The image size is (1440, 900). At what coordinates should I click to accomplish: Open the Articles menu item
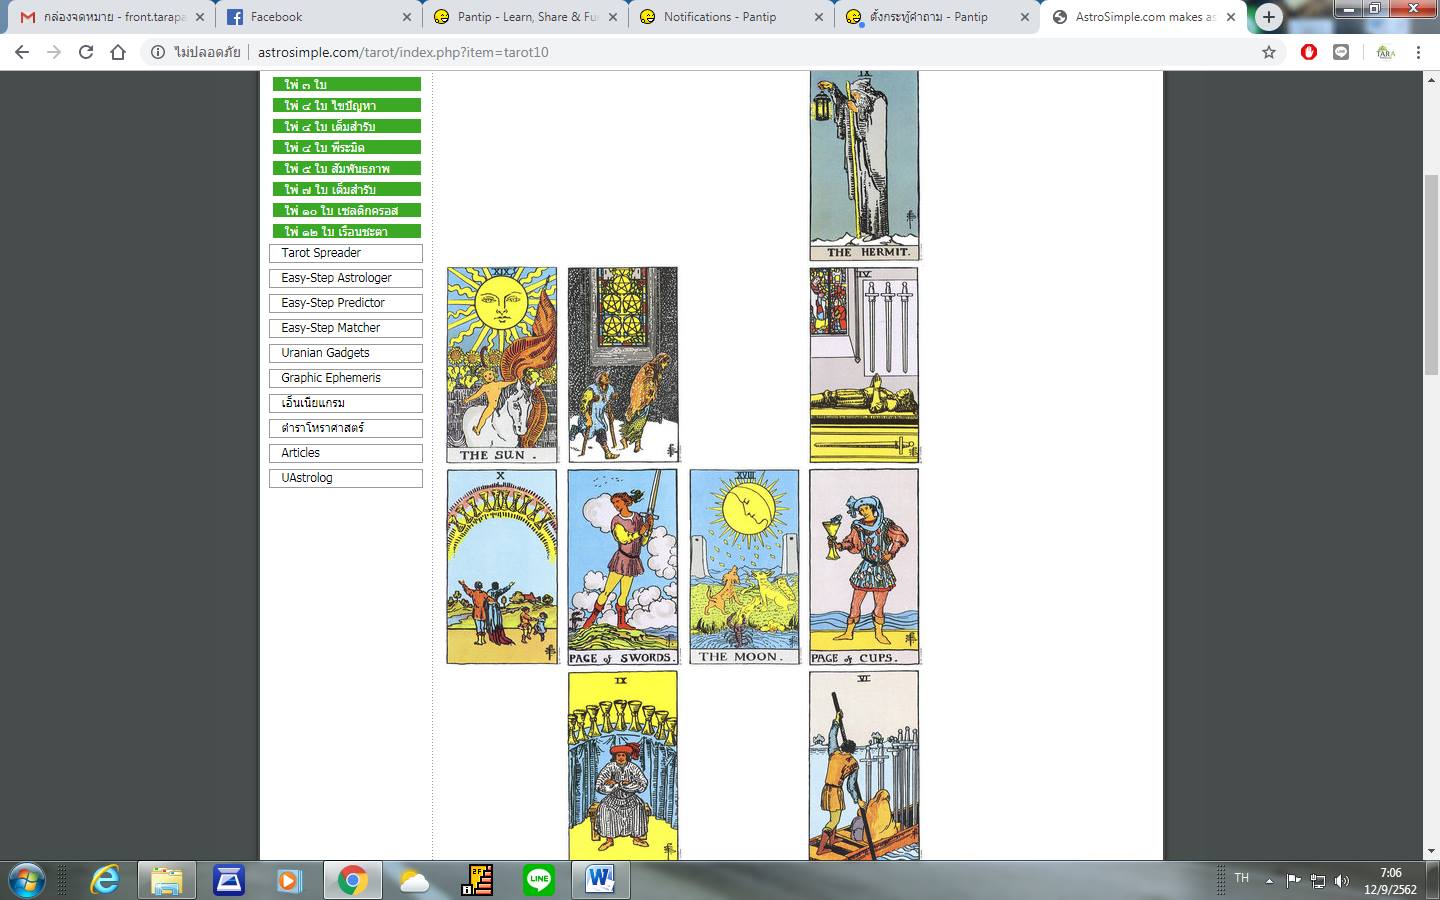346,453
